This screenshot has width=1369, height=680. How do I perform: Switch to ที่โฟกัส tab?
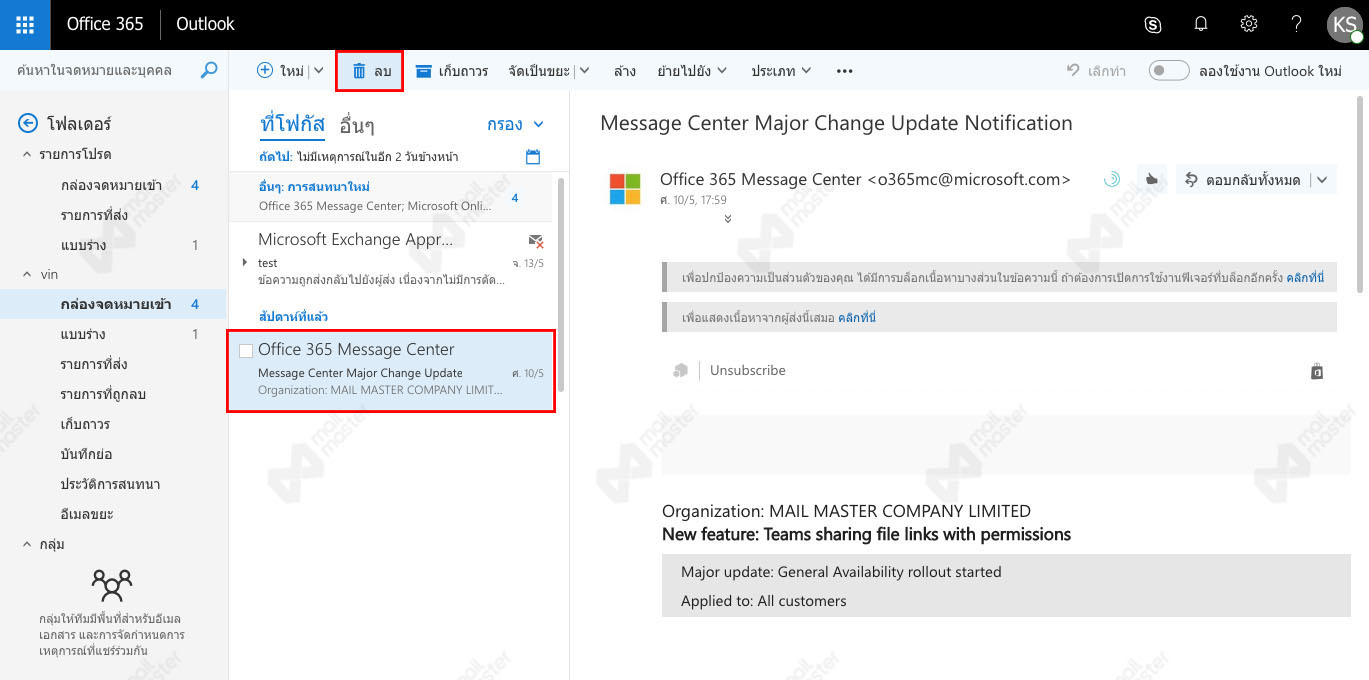pyautogui.click(x=292, y=125)
